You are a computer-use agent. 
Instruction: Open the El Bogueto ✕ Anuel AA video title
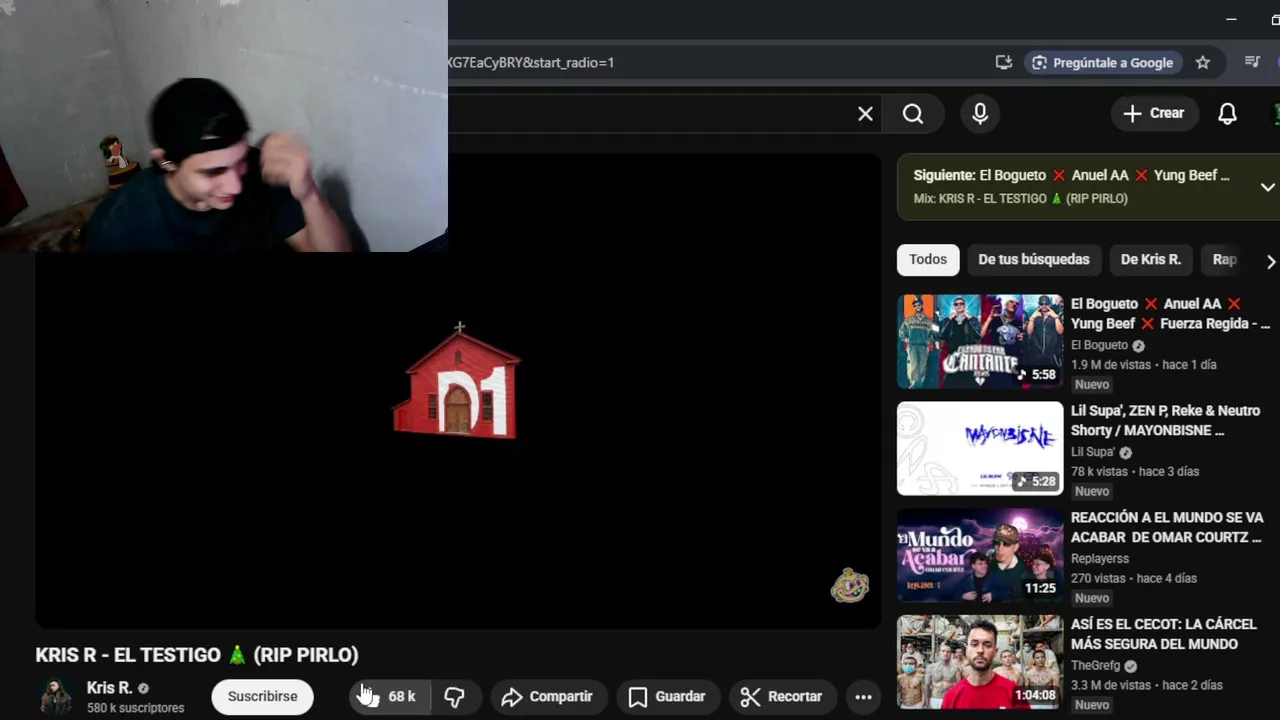pyautogui.click(x=1170, y=314)
